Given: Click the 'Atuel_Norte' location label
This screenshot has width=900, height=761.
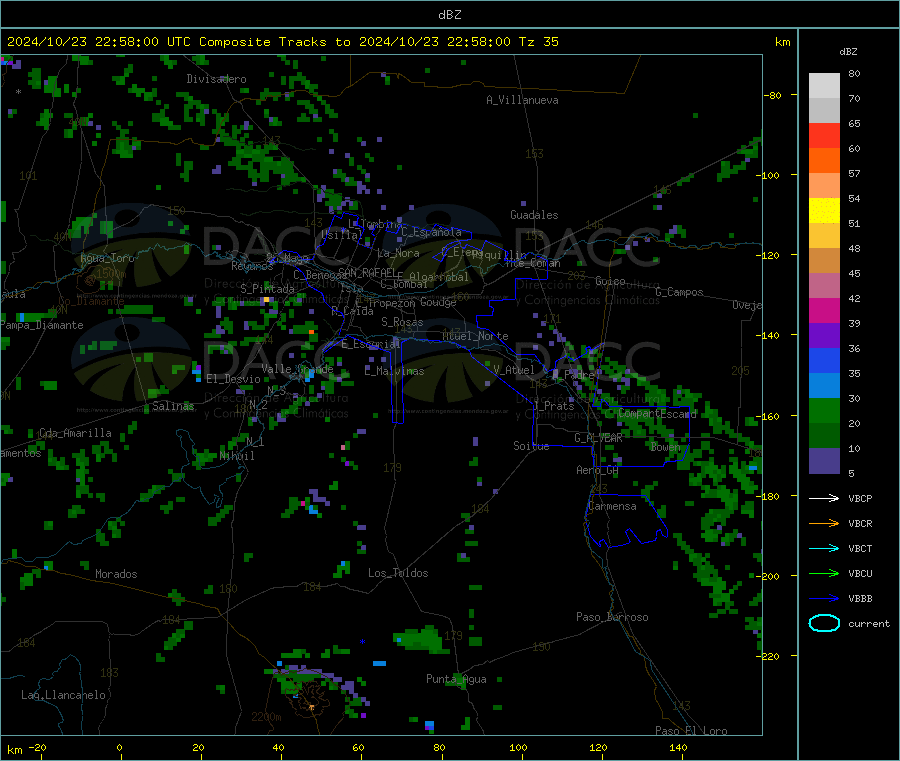Looking at the screenshot, I should 475,336.
